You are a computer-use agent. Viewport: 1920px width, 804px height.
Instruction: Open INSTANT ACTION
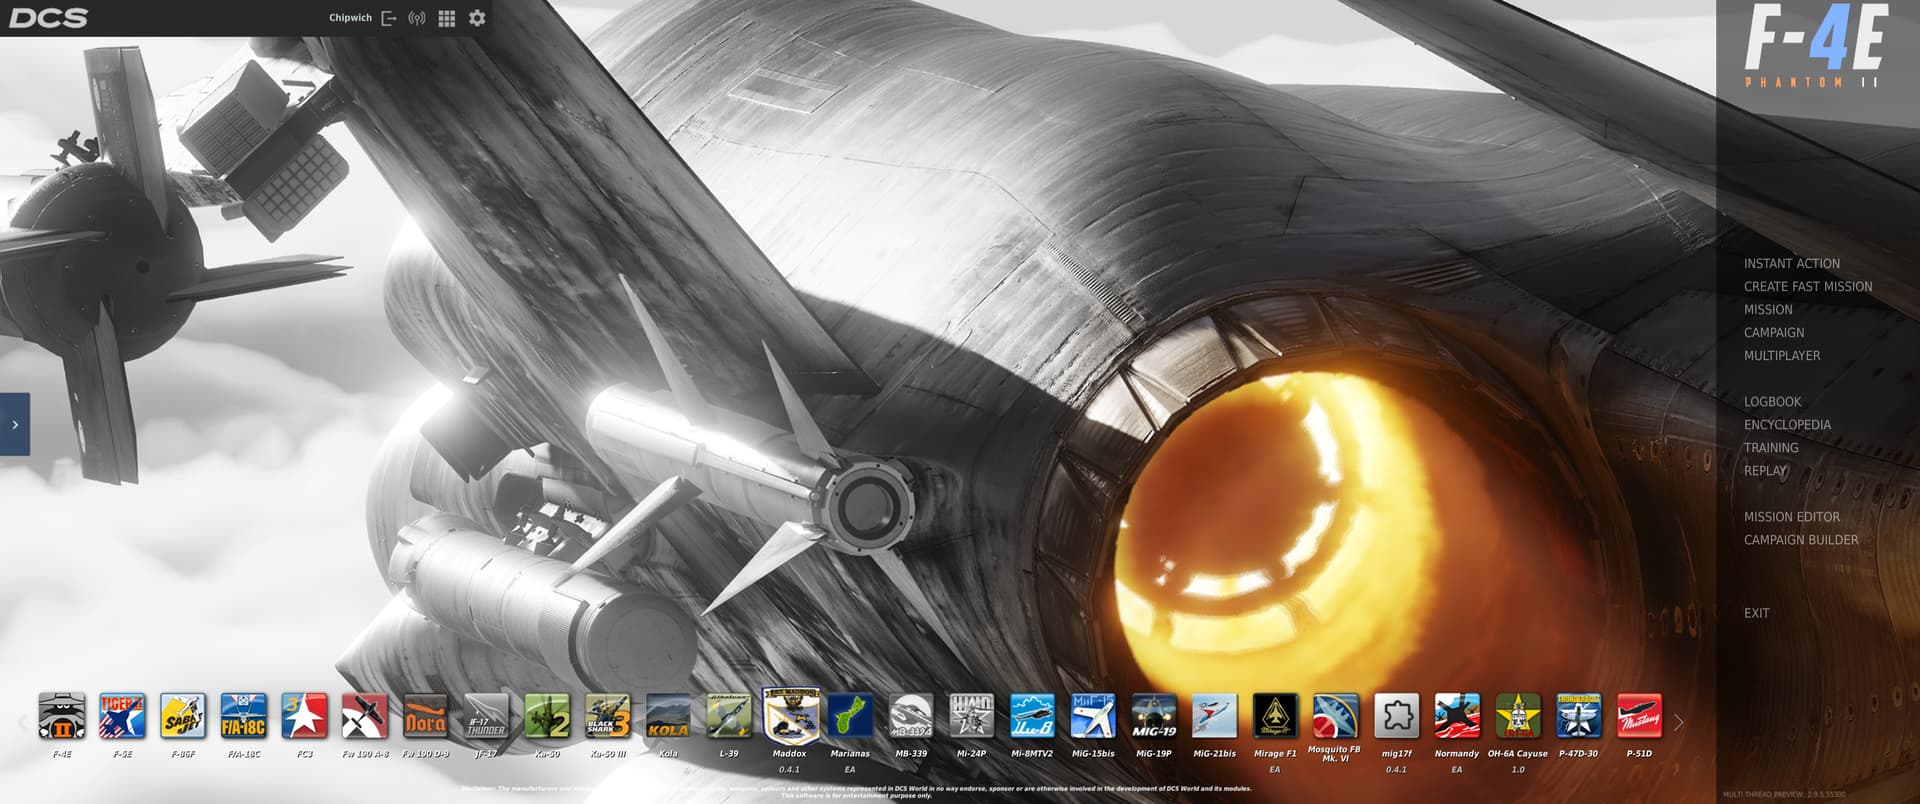[1792, 264]
